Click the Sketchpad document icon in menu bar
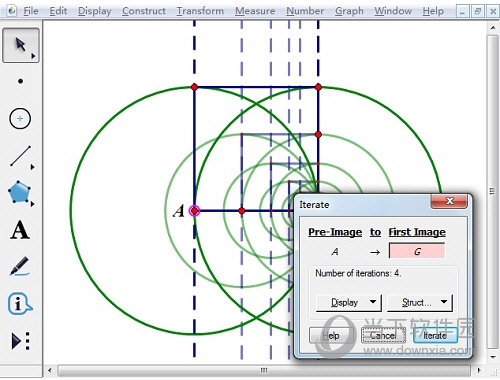500x380 pixels. coord(12,11)
